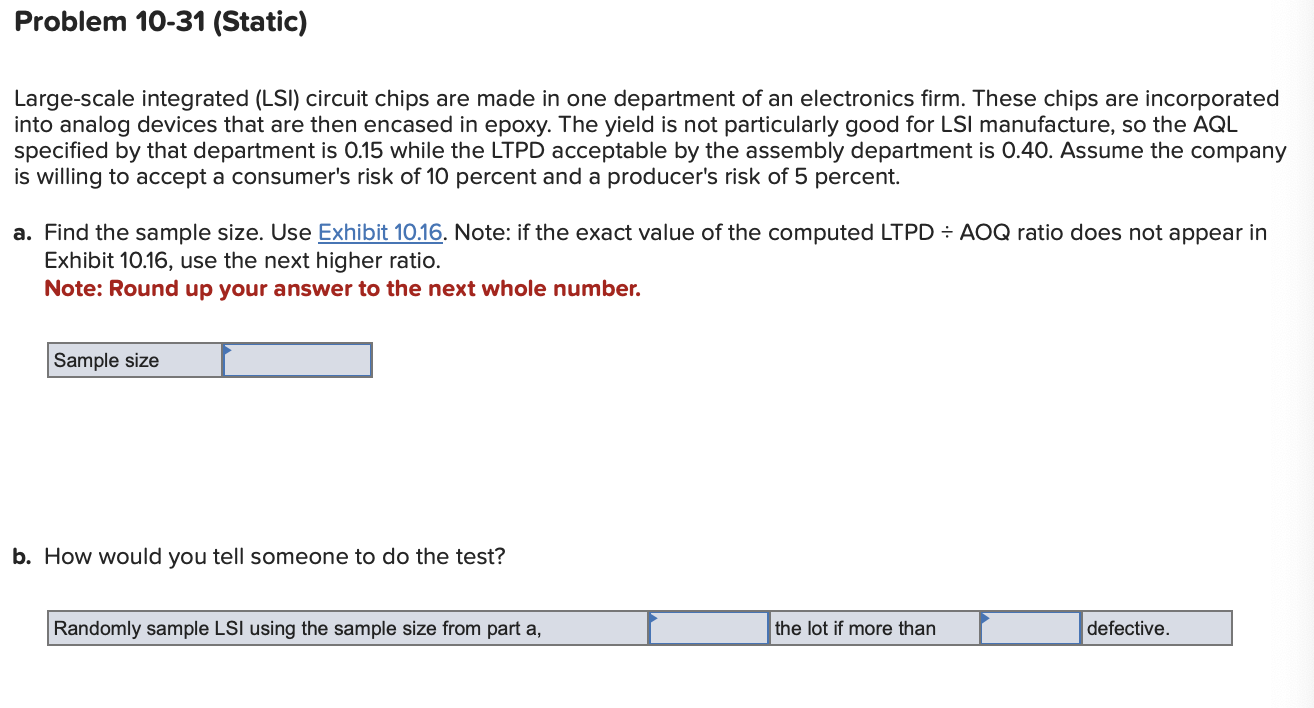1314x708 pixels.
Task: Expand the first blank dropdown in part b
Action: (708, 628)
